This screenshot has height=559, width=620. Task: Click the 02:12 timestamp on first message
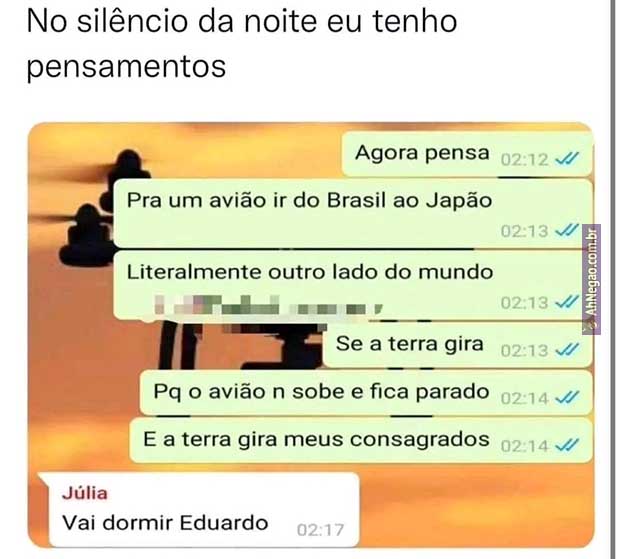point(524,160)
